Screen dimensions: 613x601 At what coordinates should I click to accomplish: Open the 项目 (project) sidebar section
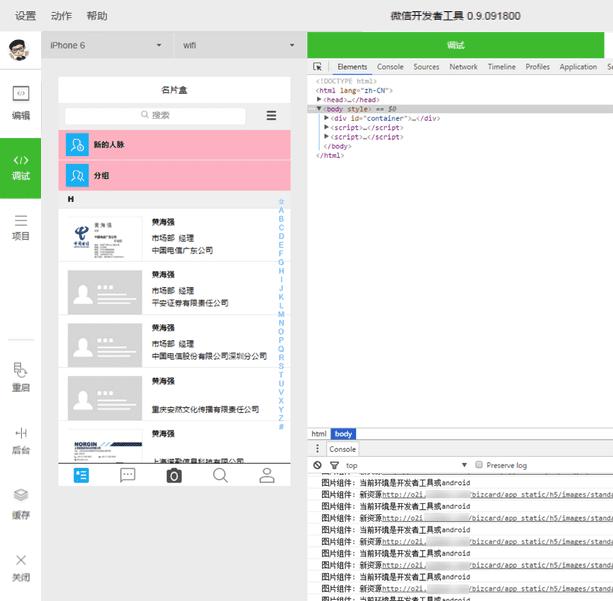point(21,227)
